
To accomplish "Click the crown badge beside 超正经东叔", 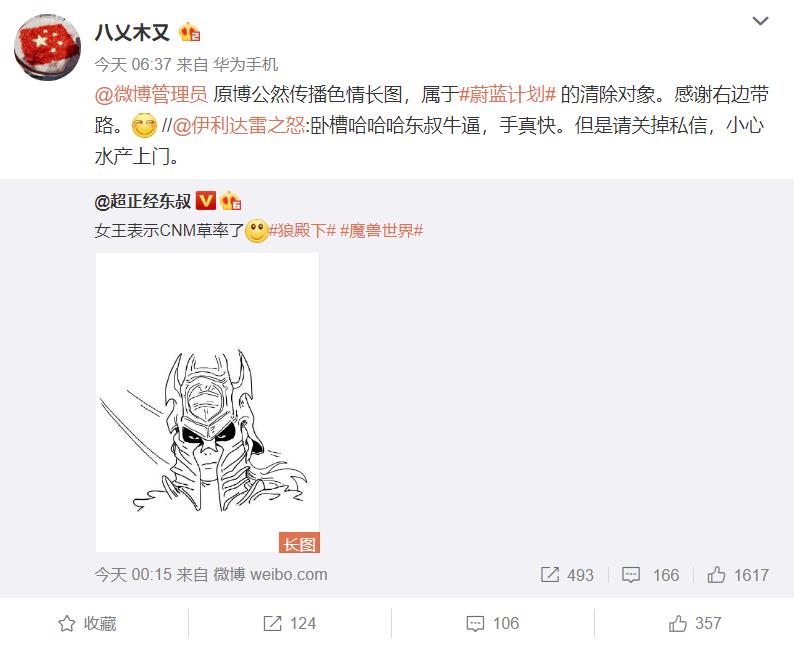I will (230, 201).
